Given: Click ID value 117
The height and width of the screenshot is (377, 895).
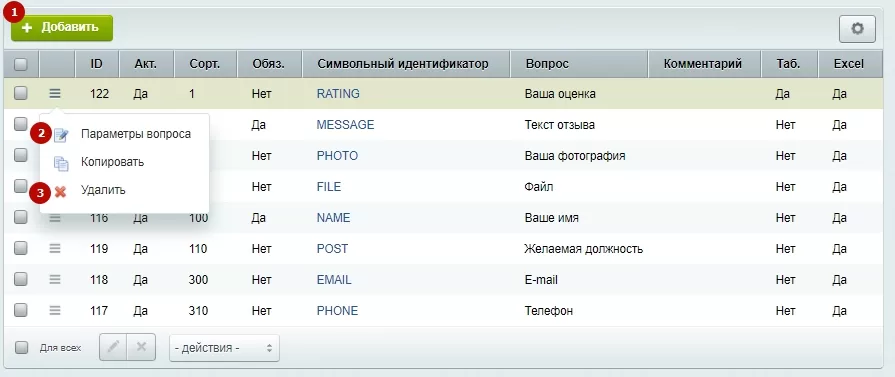Looking at the screenshot, I should coord(99,311).
